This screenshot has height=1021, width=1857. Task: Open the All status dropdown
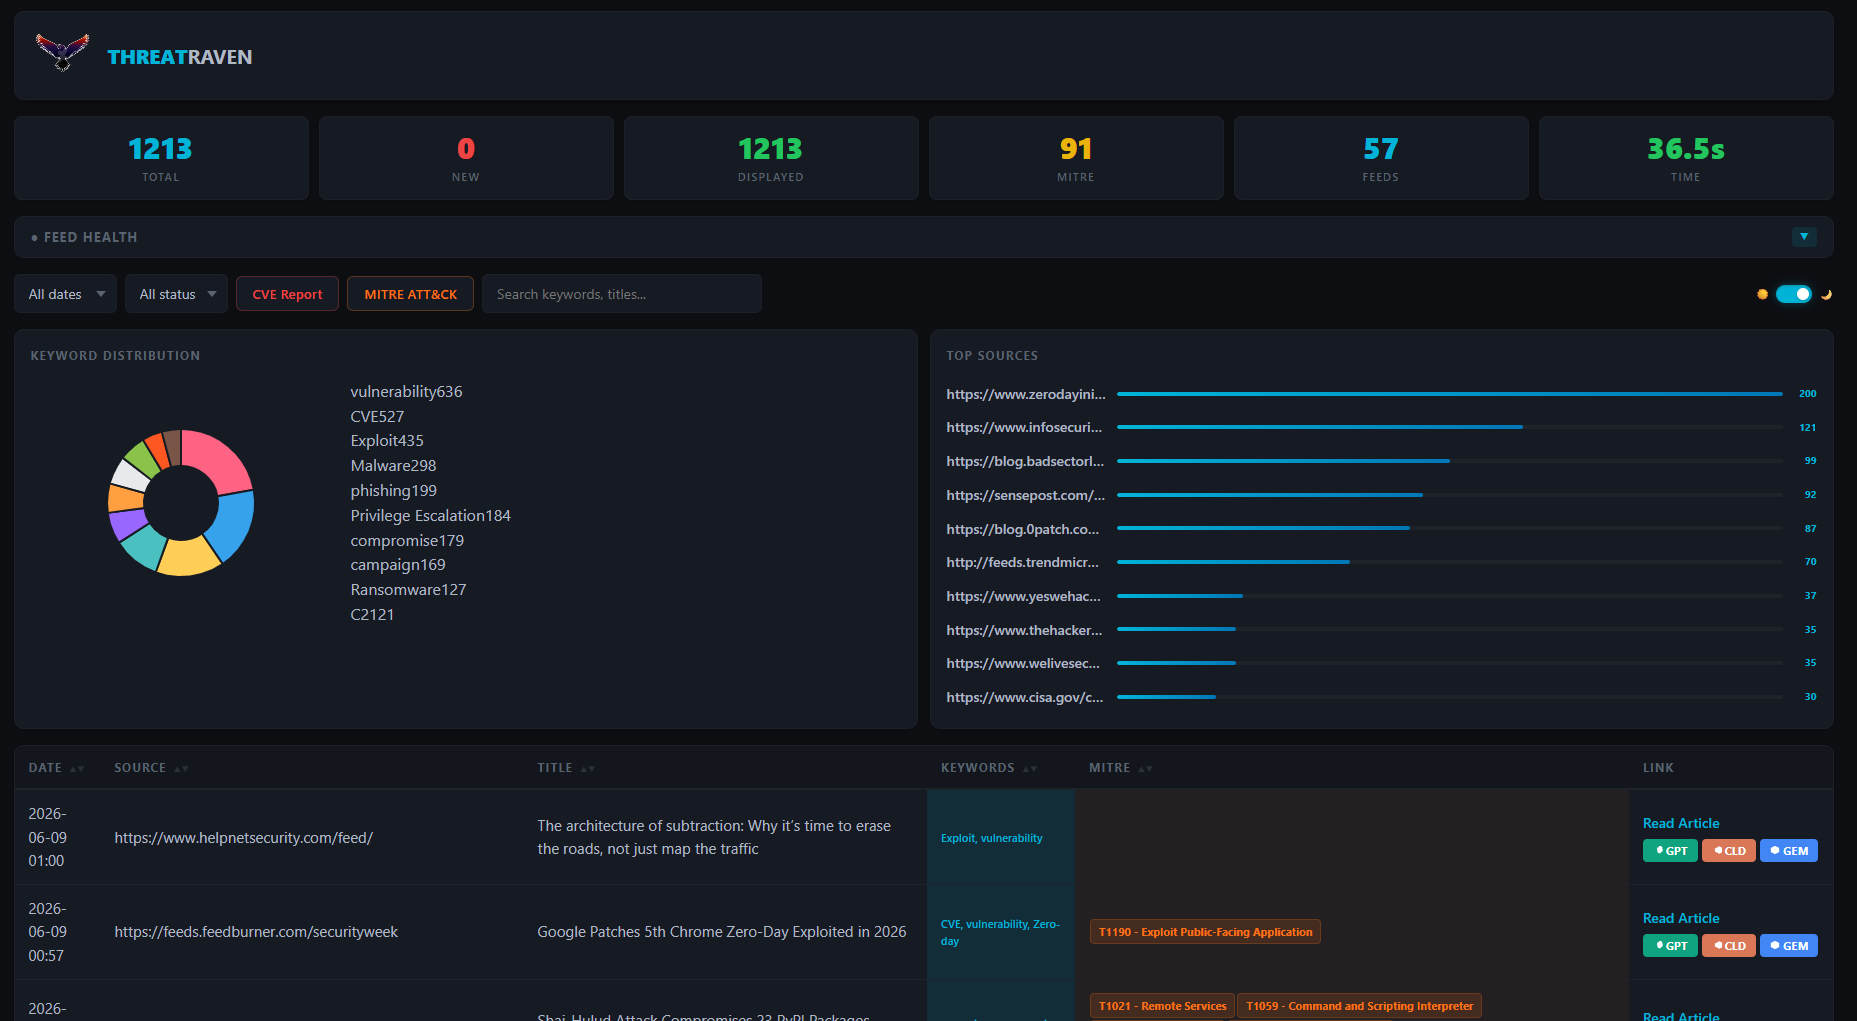coord(177,294)
